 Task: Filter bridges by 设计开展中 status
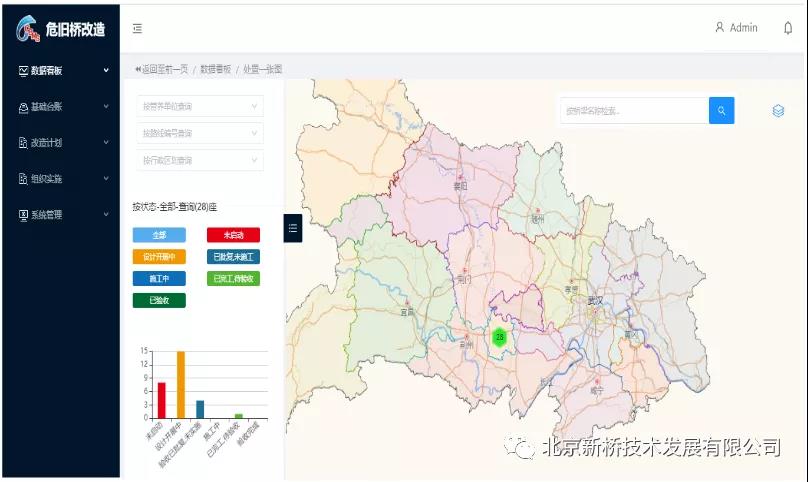click(159, 257)
